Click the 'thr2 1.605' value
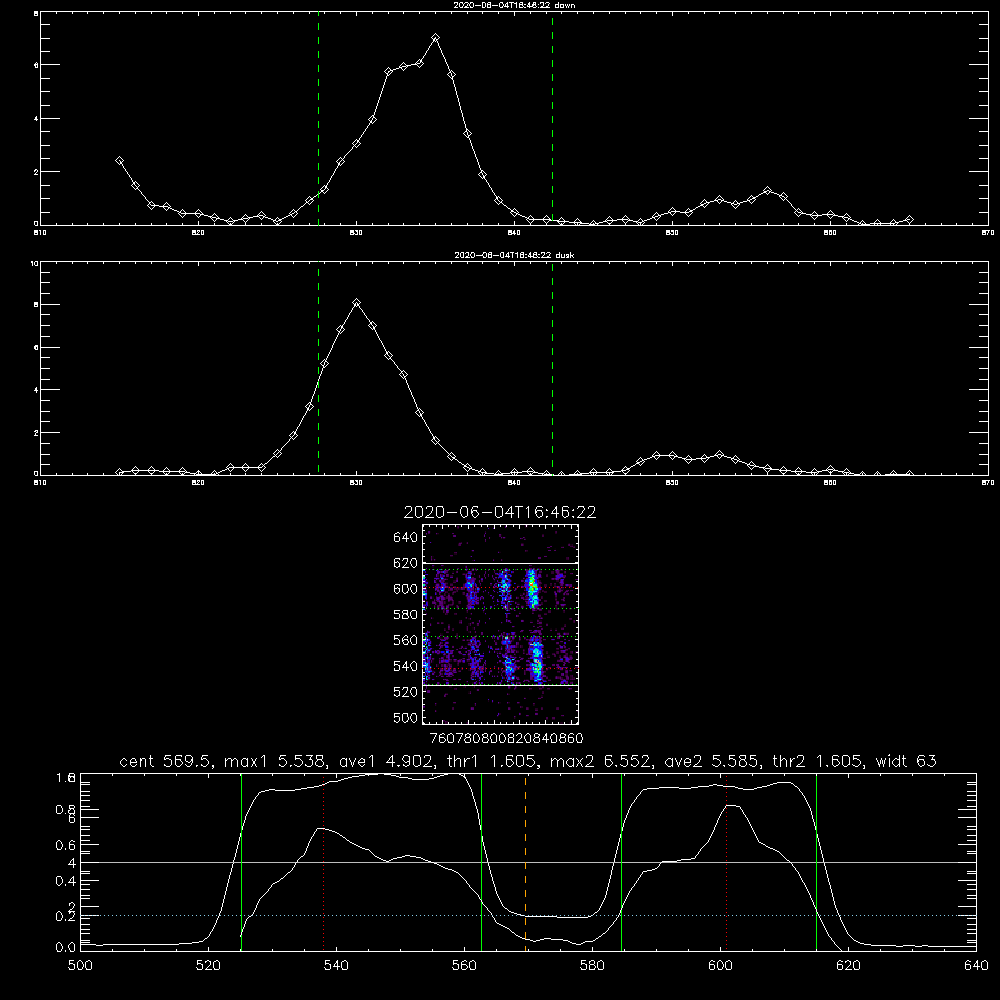 (818, 761)
